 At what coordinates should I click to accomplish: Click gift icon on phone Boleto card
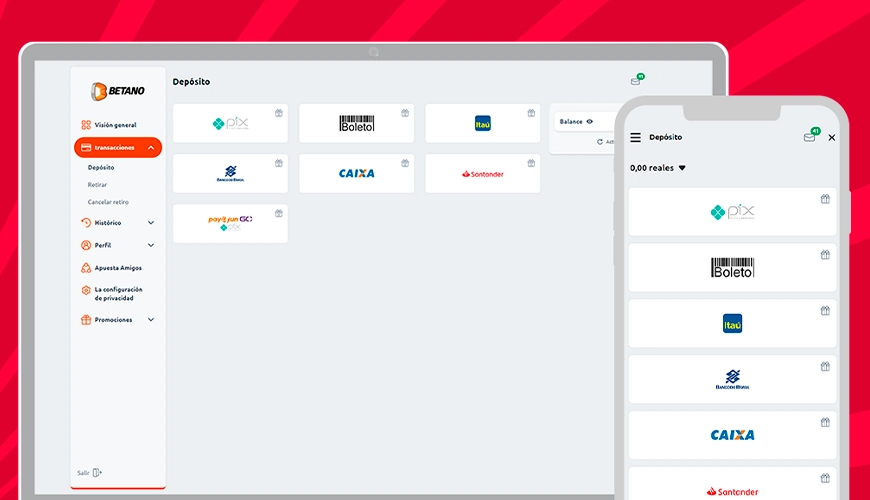[x=826, y=255]
